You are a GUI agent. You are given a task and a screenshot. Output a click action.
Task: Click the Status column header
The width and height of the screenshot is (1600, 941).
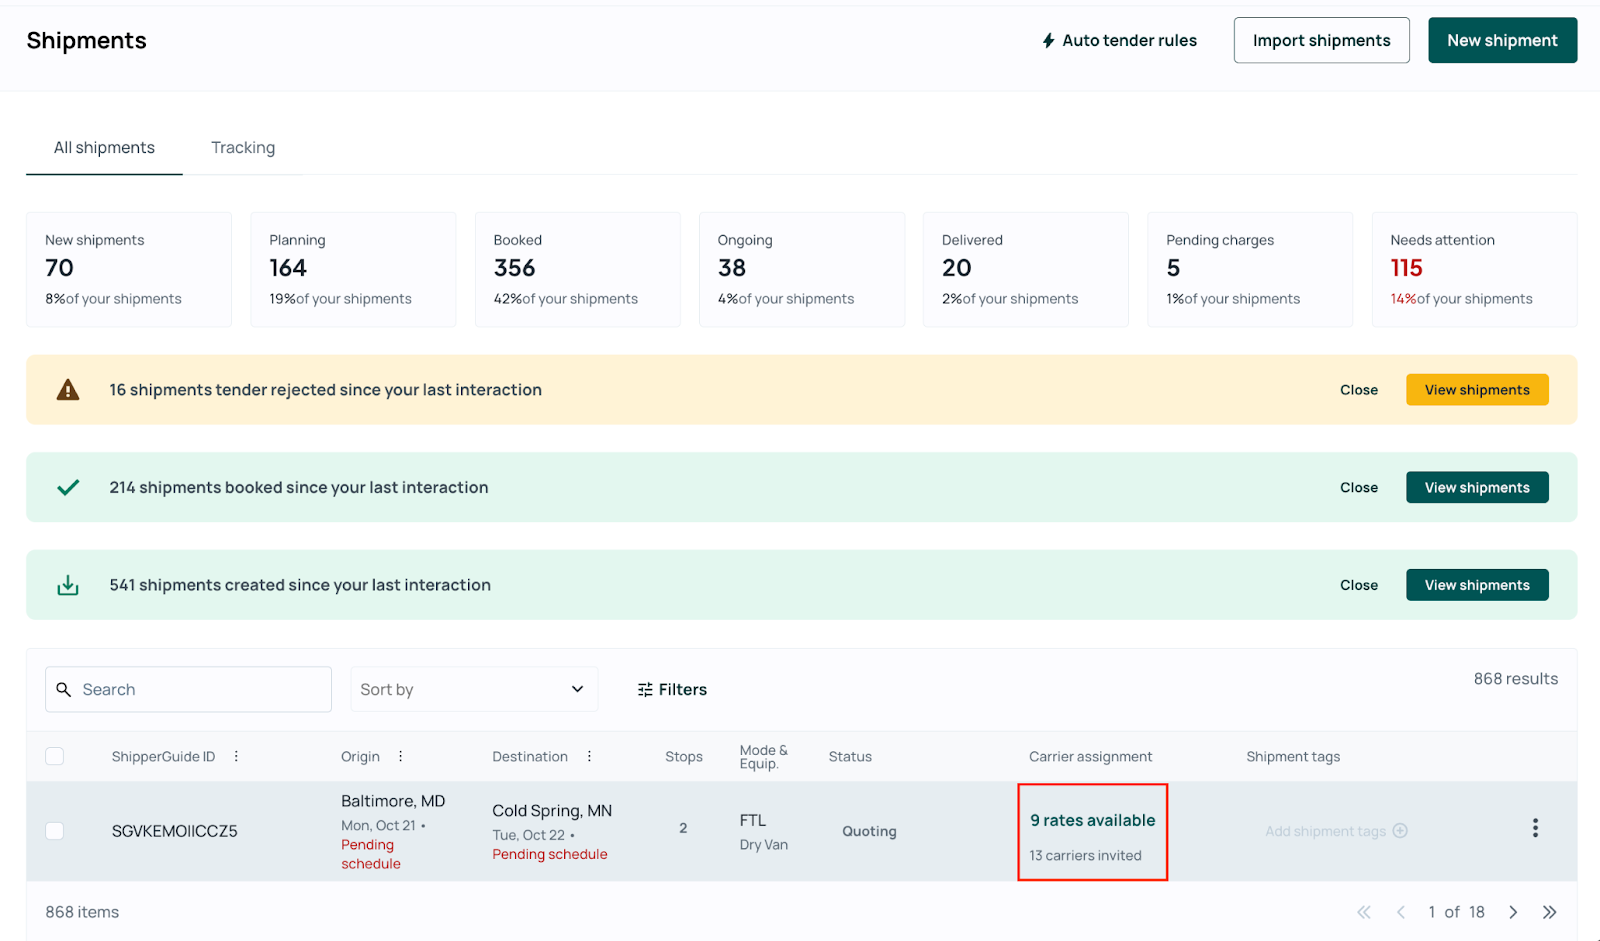click(x=850, y=757)
